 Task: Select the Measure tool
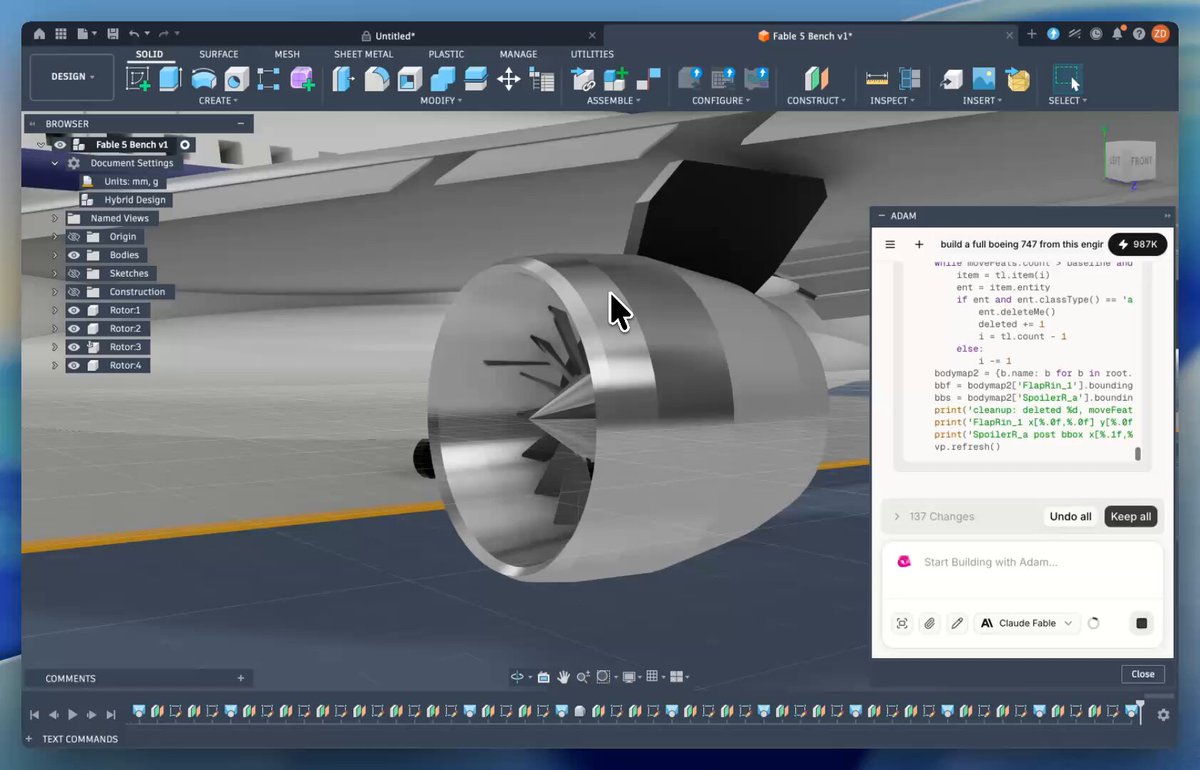point(877,79)
